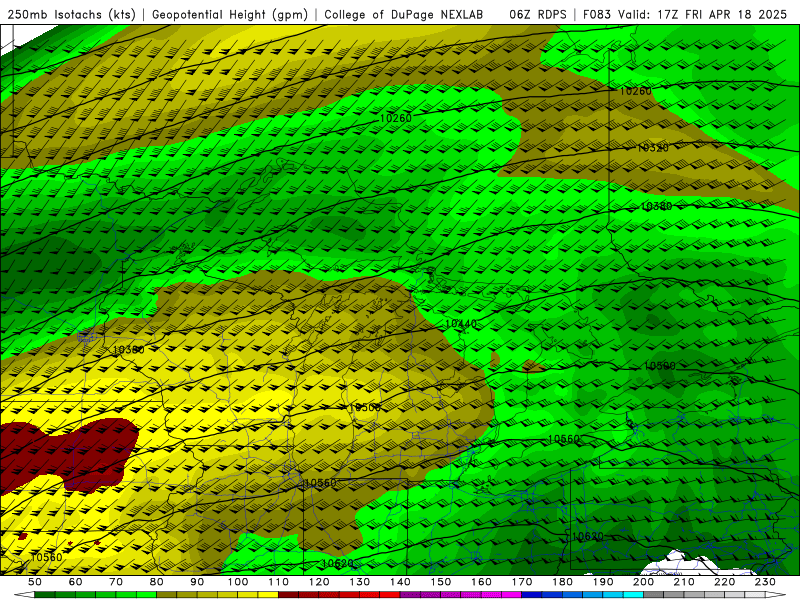Click the 220 value on the color scale
The image size is (800, 600).
[724, 582]
